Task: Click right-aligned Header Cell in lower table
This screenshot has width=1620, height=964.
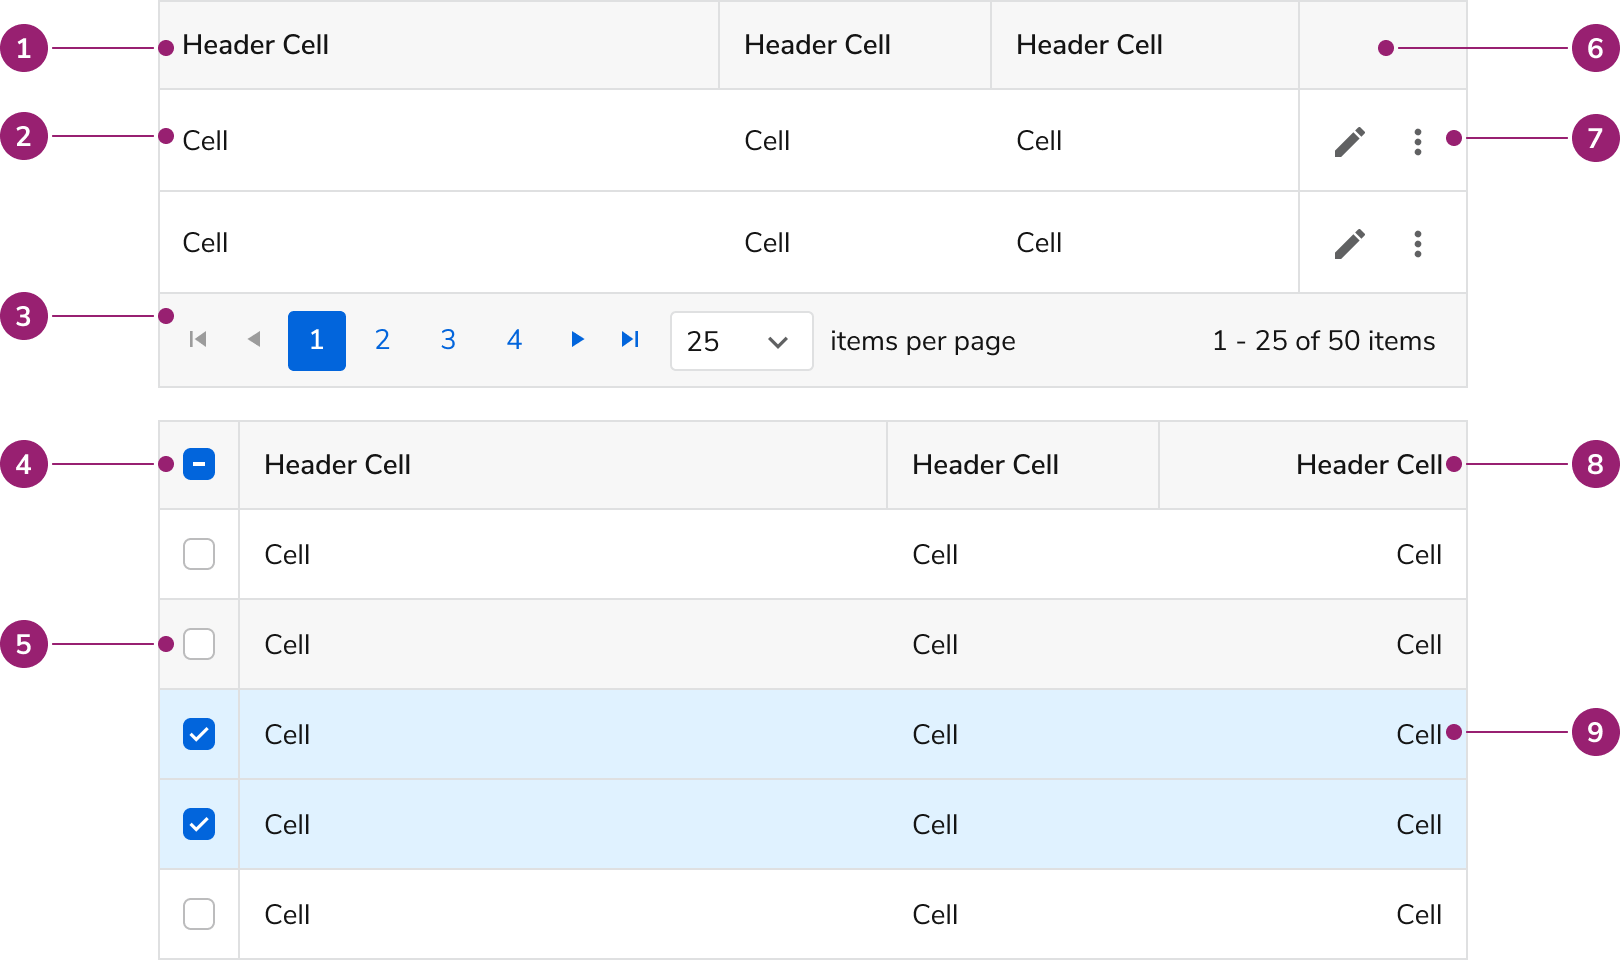Action: click(x=1368, y=465)
